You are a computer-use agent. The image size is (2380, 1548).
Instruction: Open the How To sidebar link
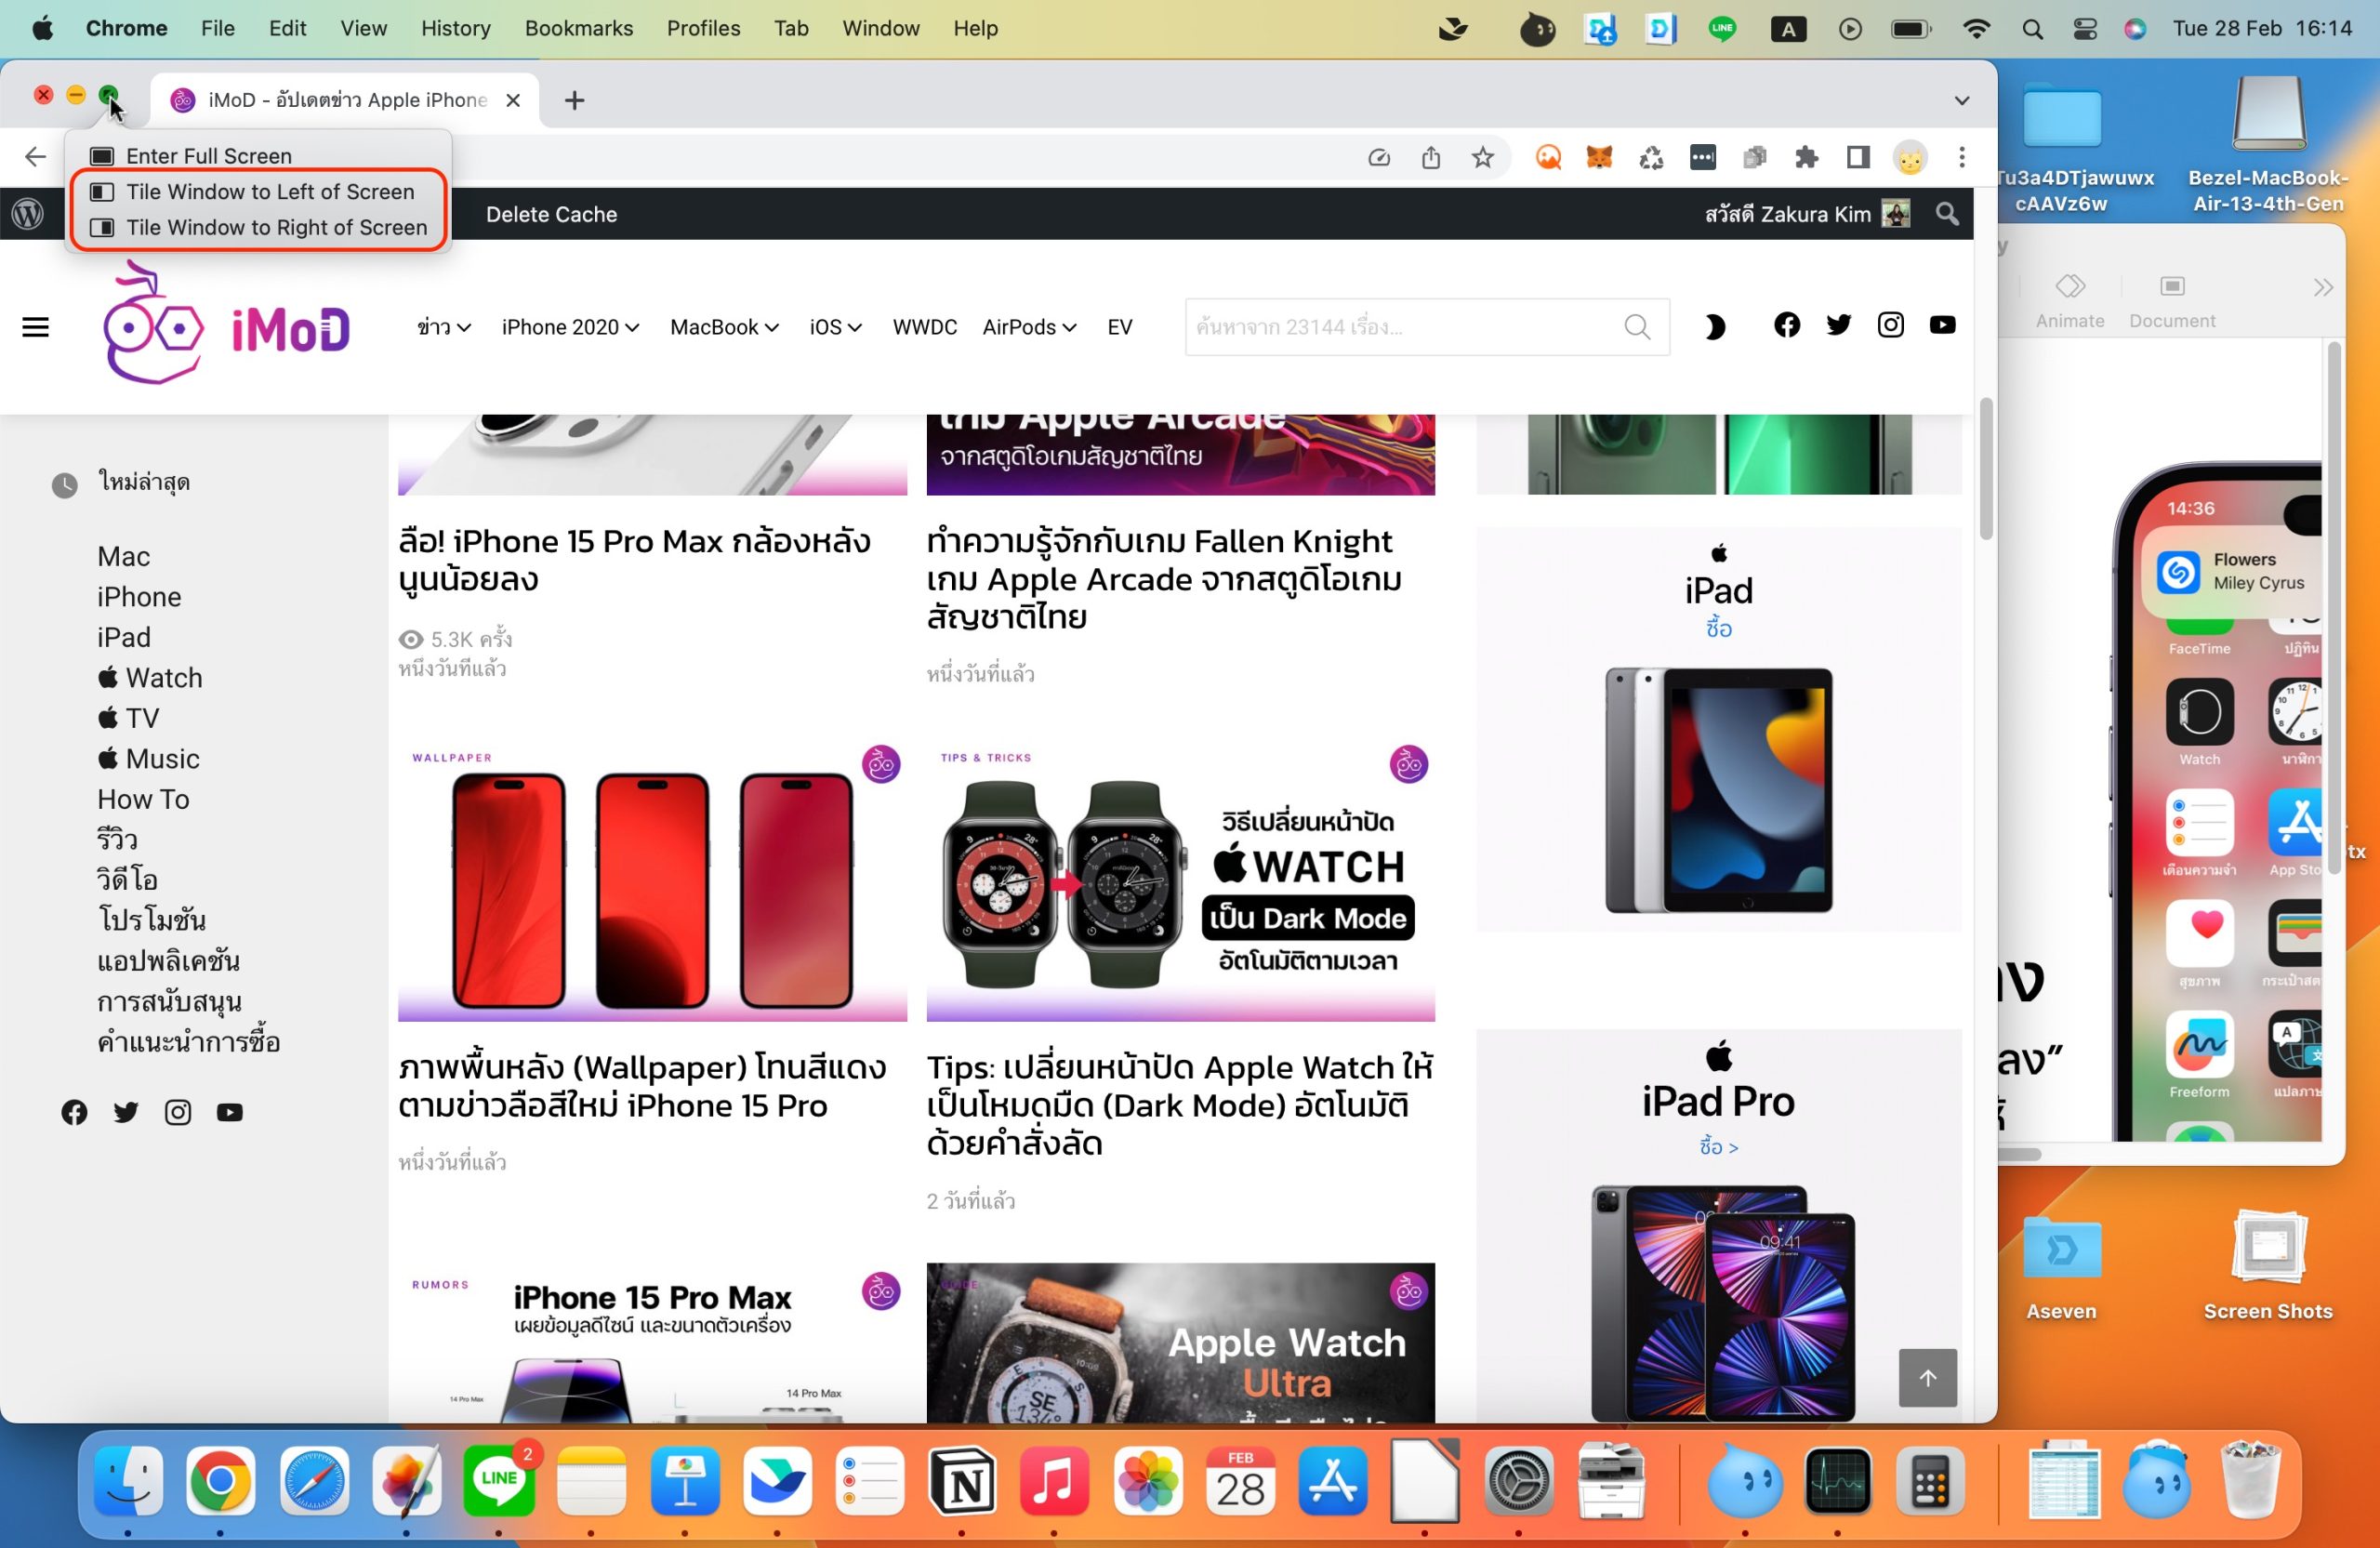click(143, 799)
